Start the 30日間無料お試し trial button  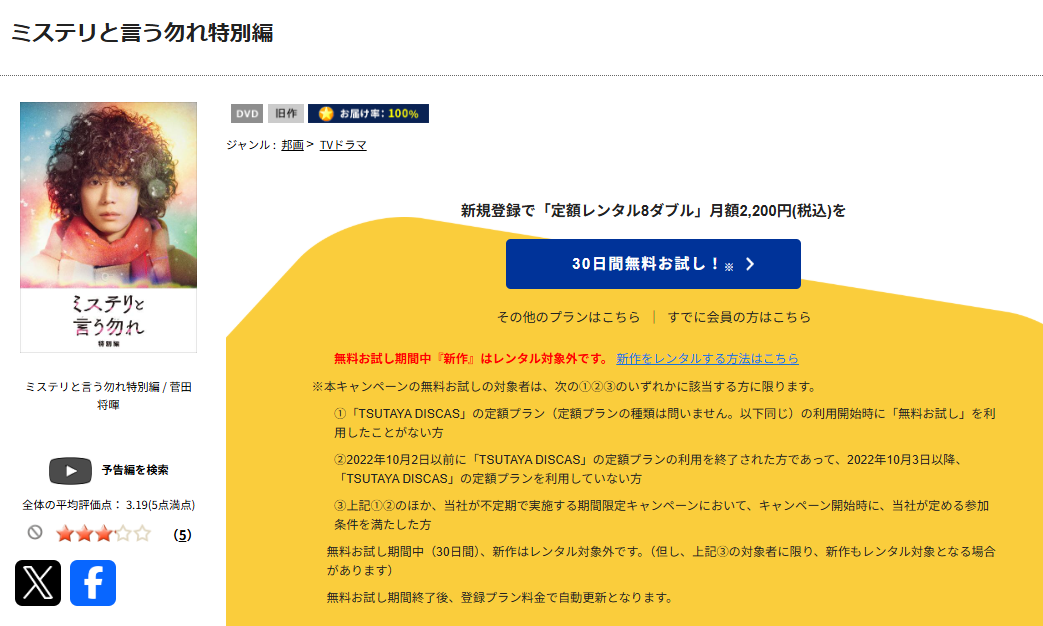(653, 264)
